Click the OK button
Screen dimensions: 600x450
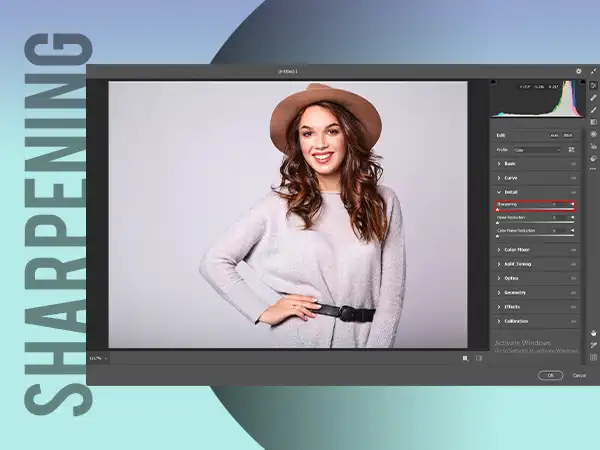point(550,375)
